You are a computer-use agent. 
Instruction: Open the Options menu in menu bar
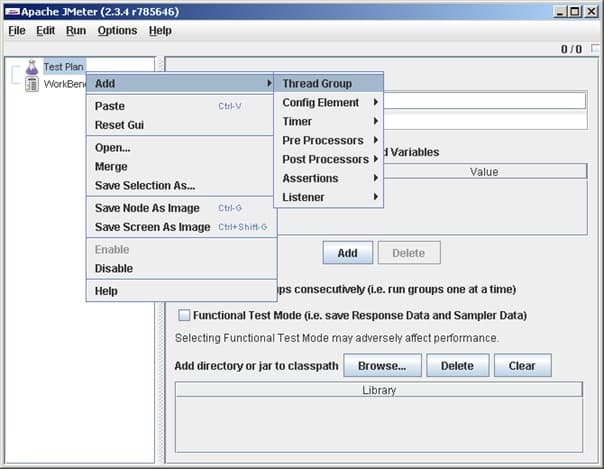click(x=117, y=30)
